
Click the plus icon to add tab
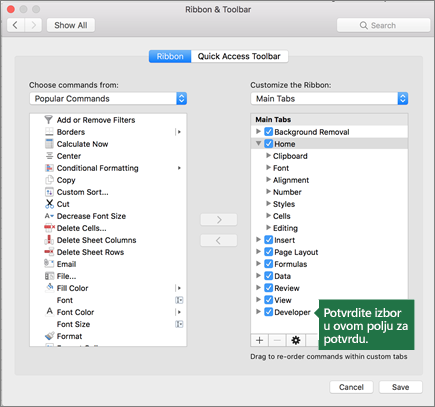click(x=259, y=340)
